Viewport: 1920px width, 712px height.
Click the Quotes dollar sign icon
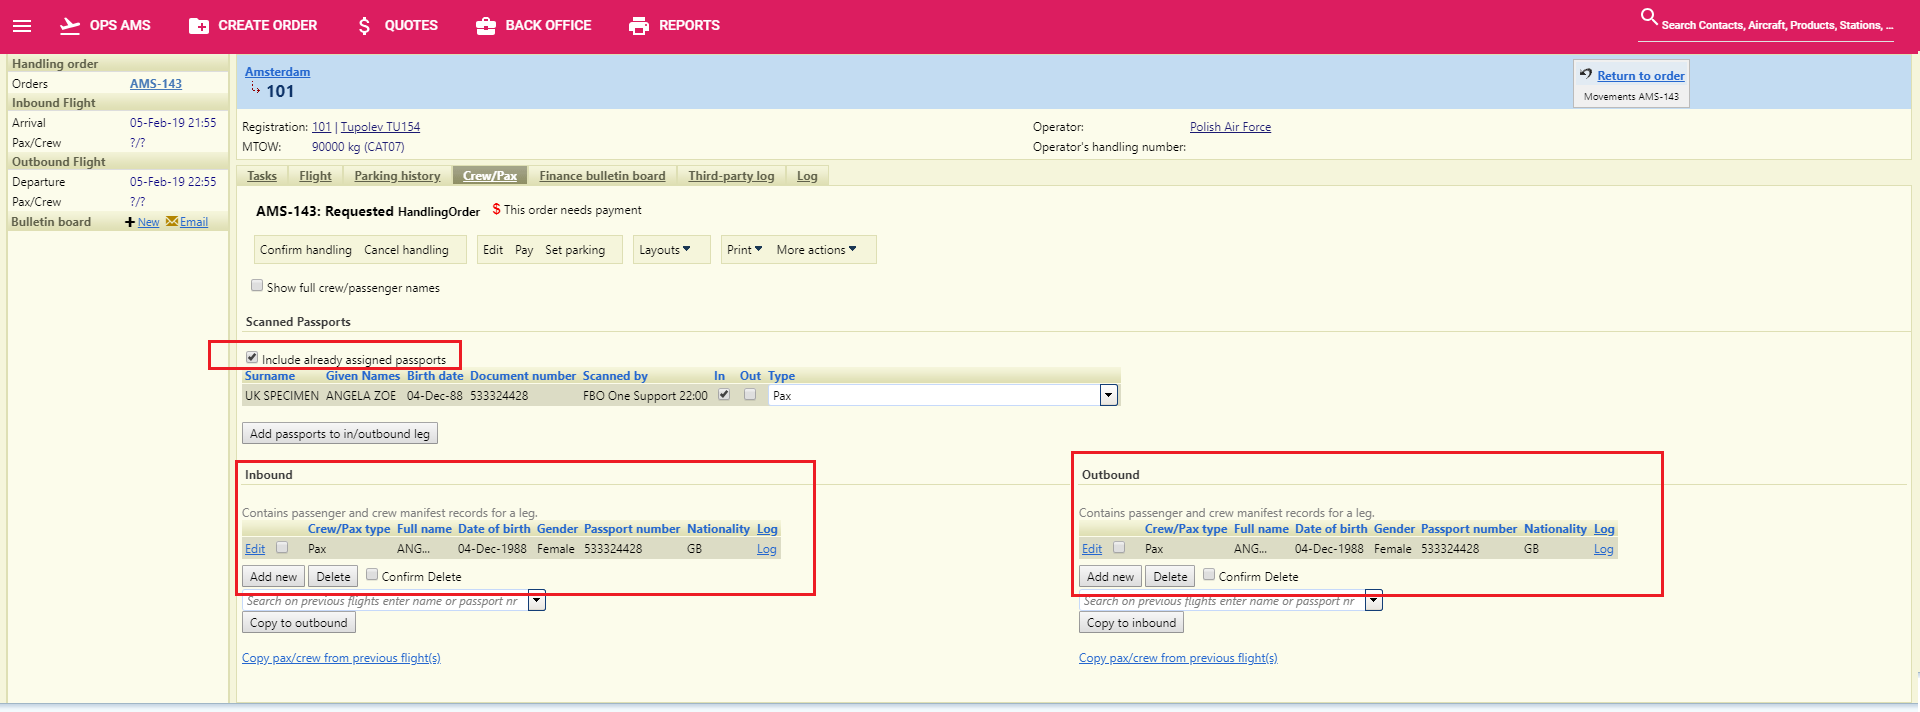364,26
